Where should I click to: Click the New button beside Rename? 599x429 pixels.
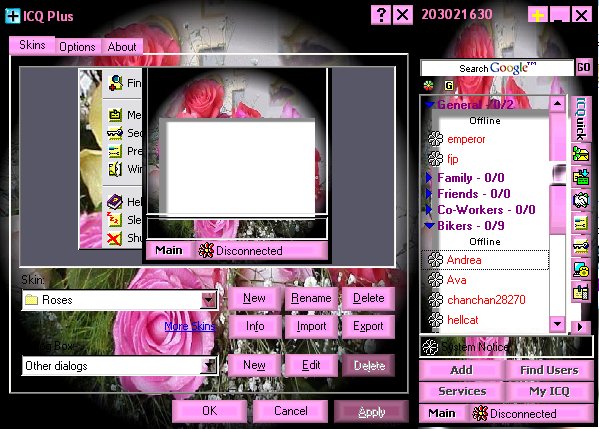coord(254,298)
